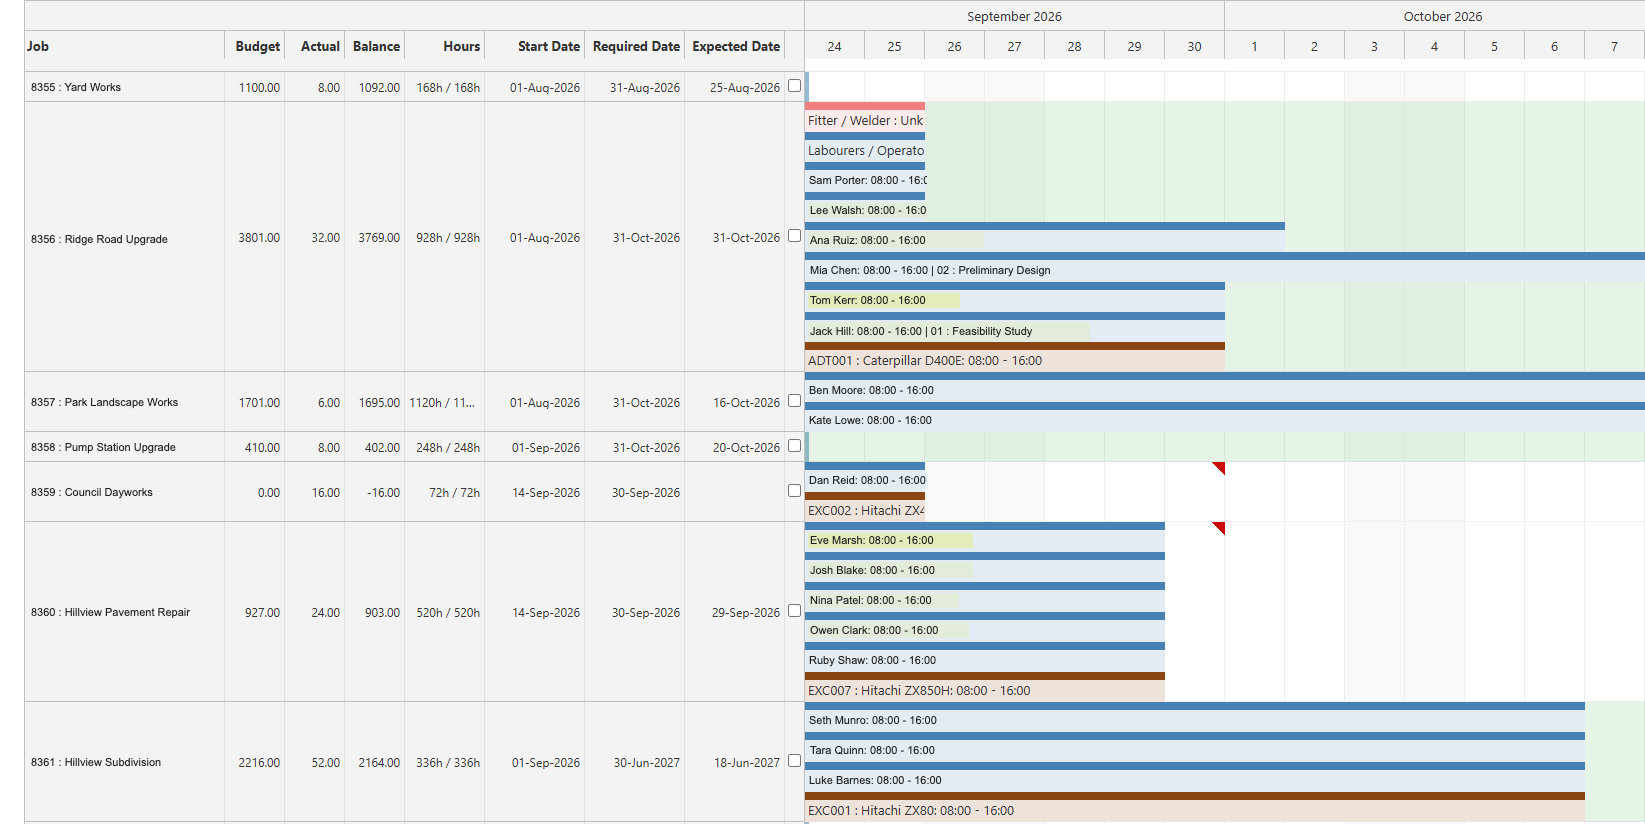Select the EXC002 Hitachi equipment bar
The image size is (1645, 824).
click(865, 507)
